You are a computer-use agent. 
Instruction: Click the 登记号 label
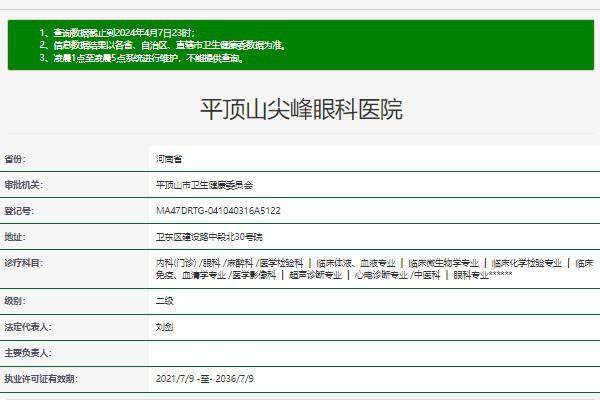(x=19, y=211)
